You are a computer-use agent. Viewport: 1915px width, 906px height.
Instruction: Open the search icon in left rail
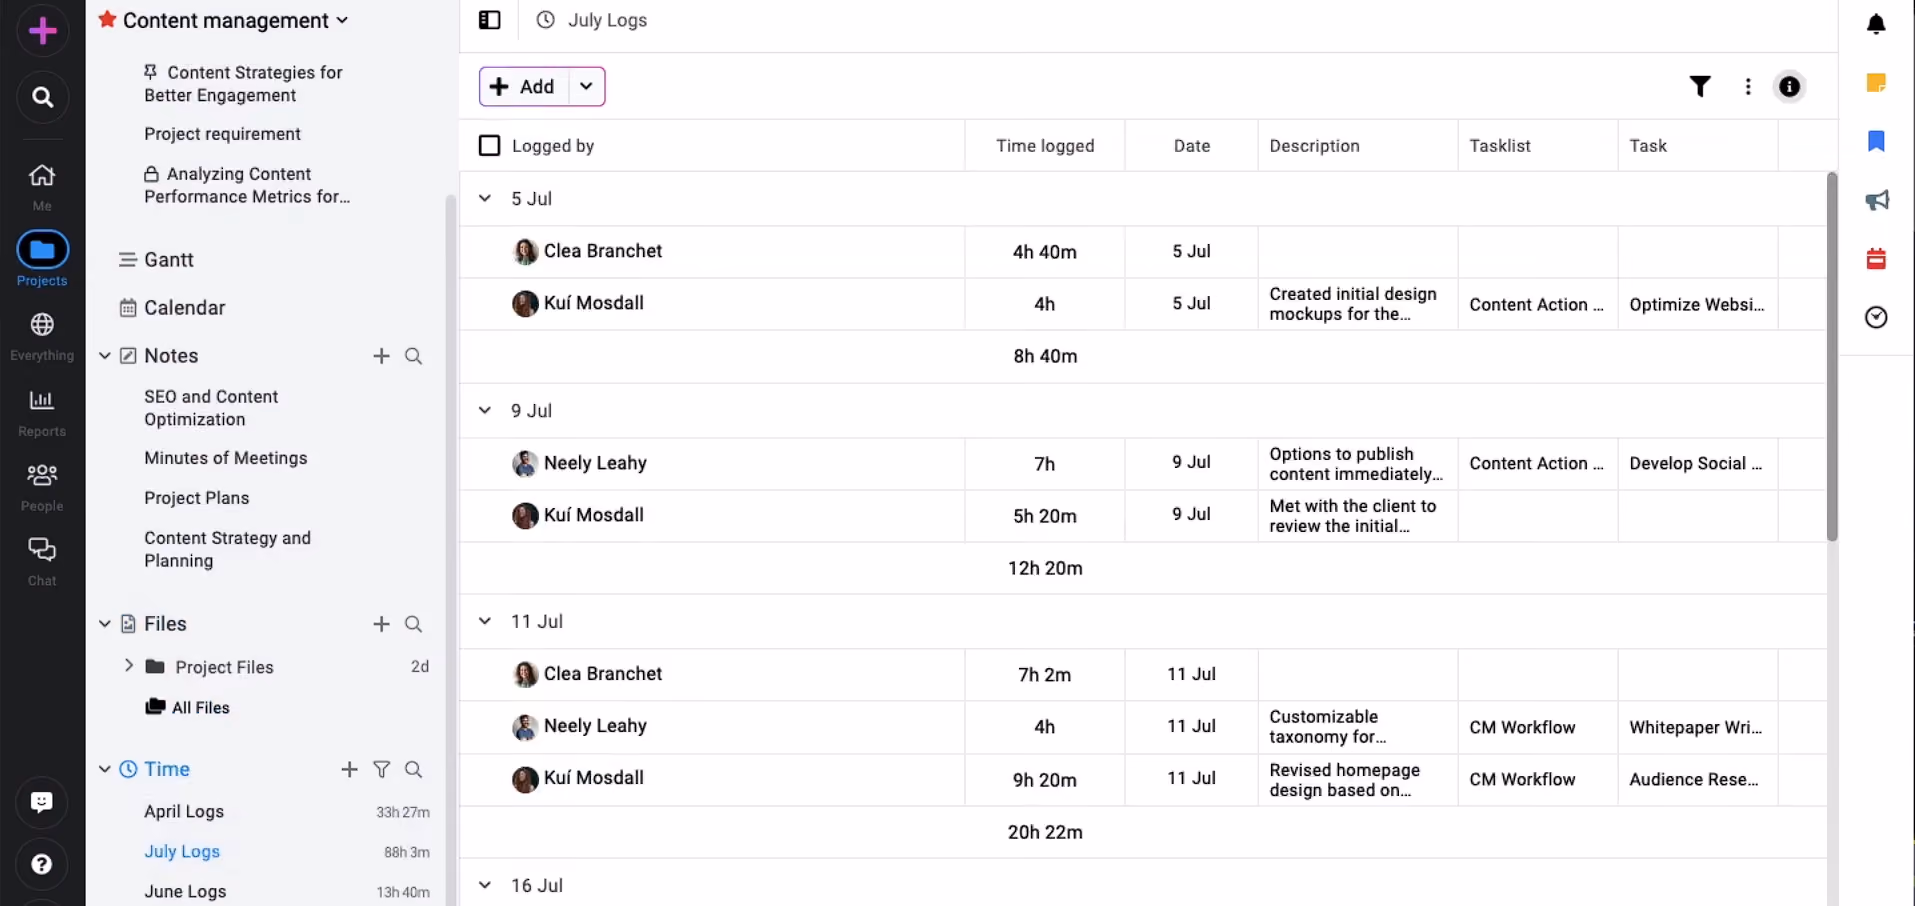pos(42,97)
